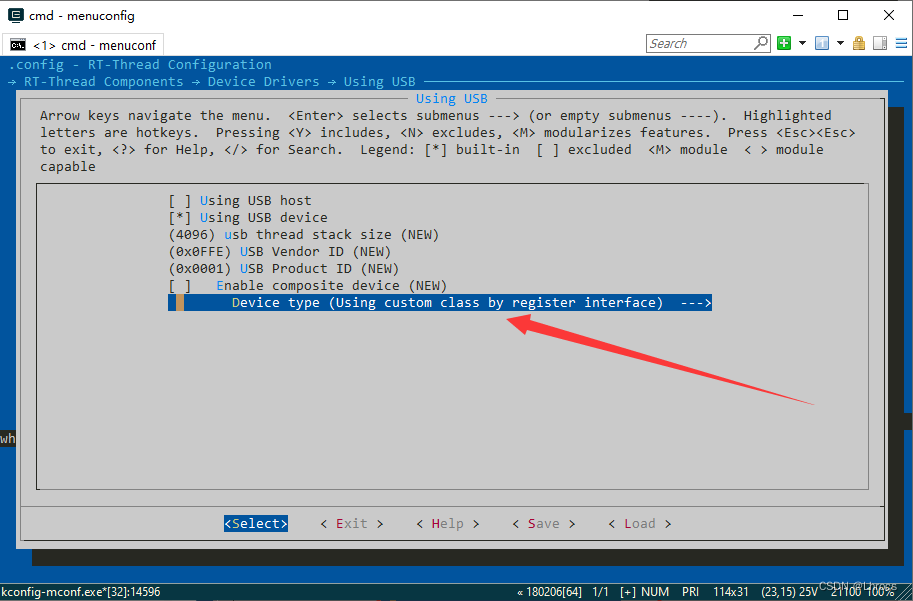Viewport: 913px width, 601px height.
Task: Click the cmd icon on the console tab
Action: 18,45
